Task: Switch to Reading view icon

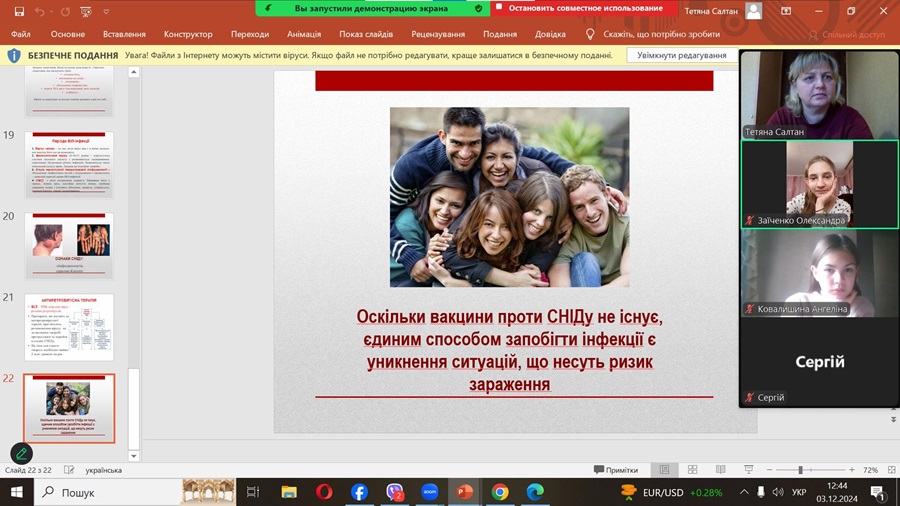Action: point(721,470)
